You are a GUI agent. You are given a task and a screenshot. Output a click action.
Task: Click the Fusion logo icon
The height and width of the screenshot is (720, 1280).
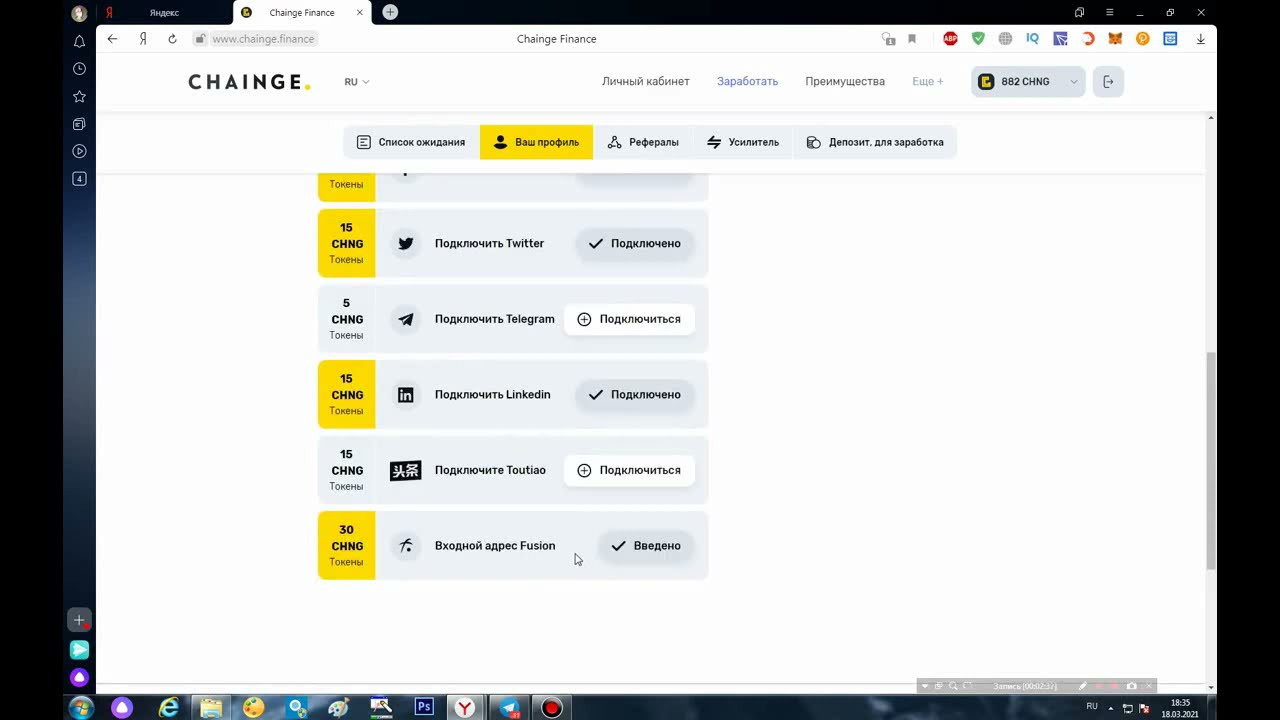(405, 546)
